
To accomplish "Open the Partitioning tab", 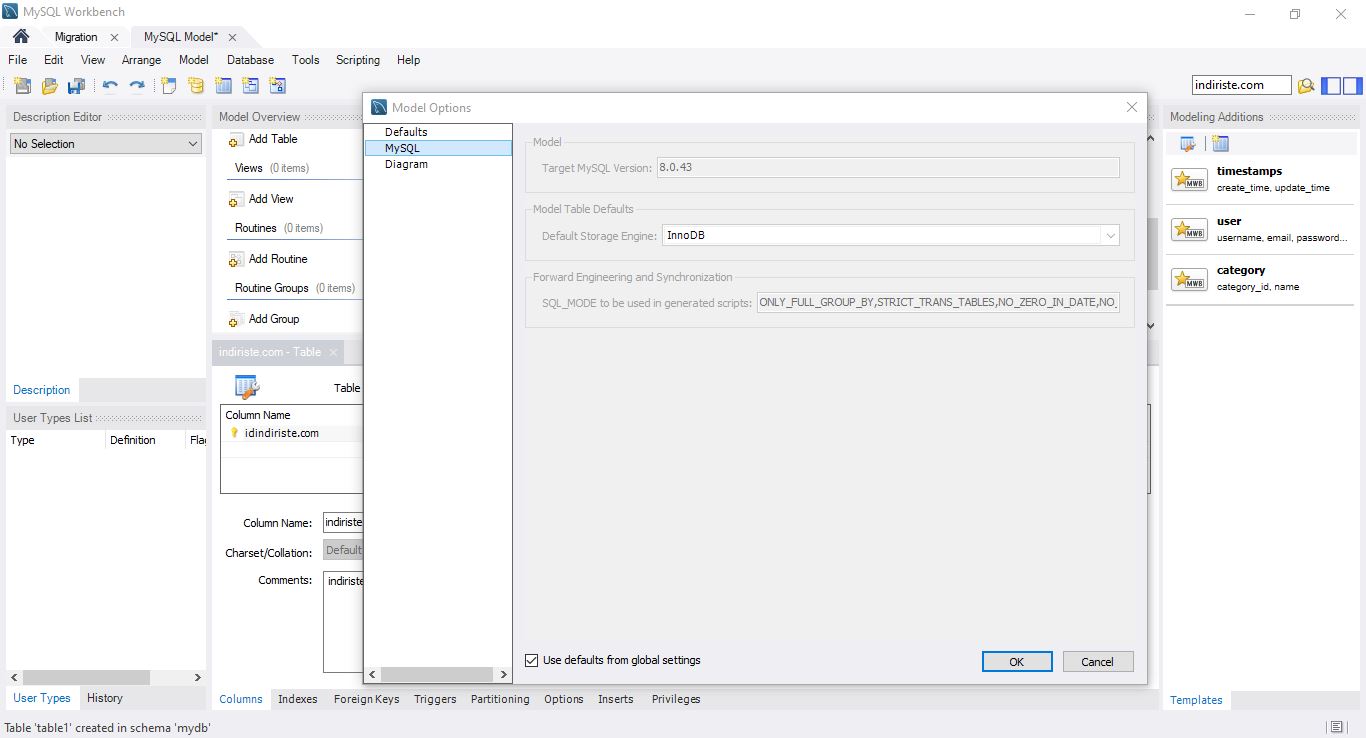I will click(x=500, y=699).
